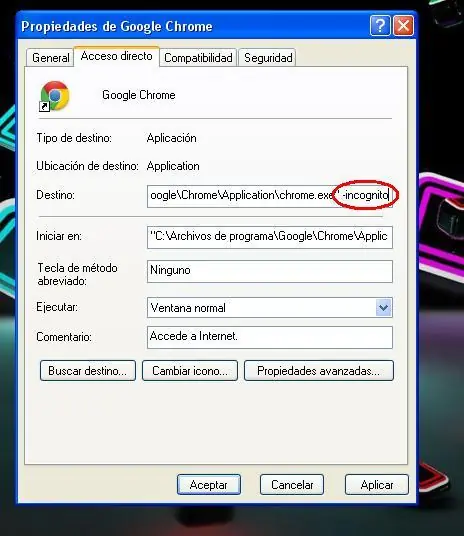
Task: Apply changes with the Aplicar button
Action: pyautogui.click(x=376, y=484)
